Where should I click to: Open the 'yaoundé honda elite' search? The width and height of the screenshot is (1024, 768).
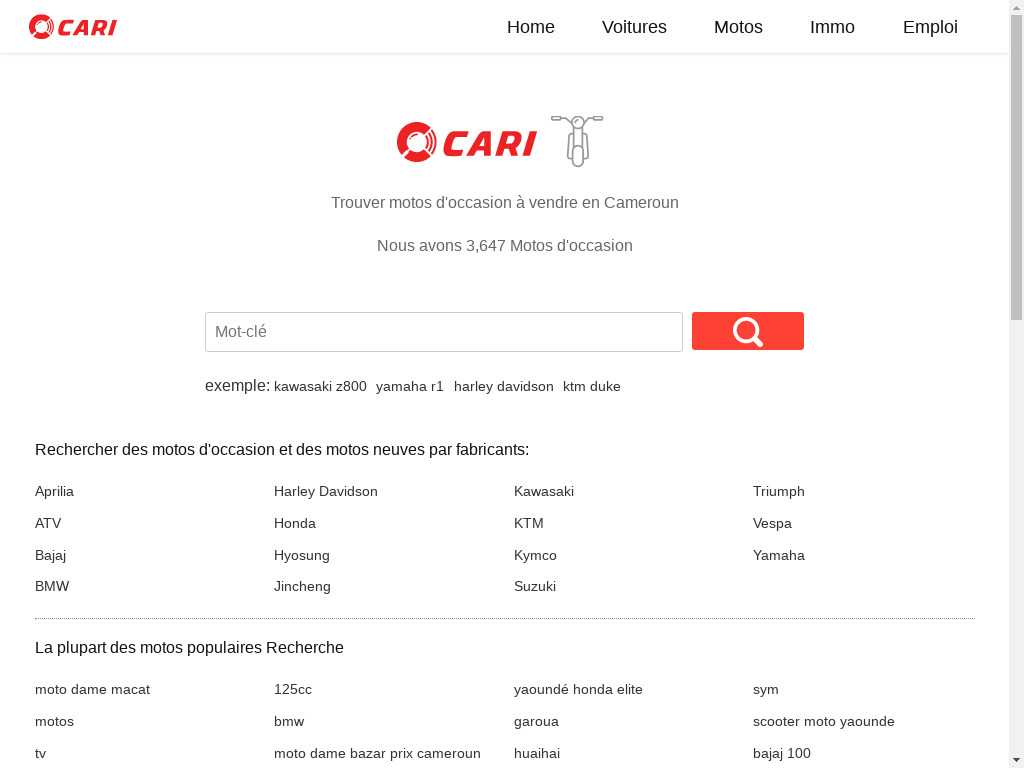579,690
